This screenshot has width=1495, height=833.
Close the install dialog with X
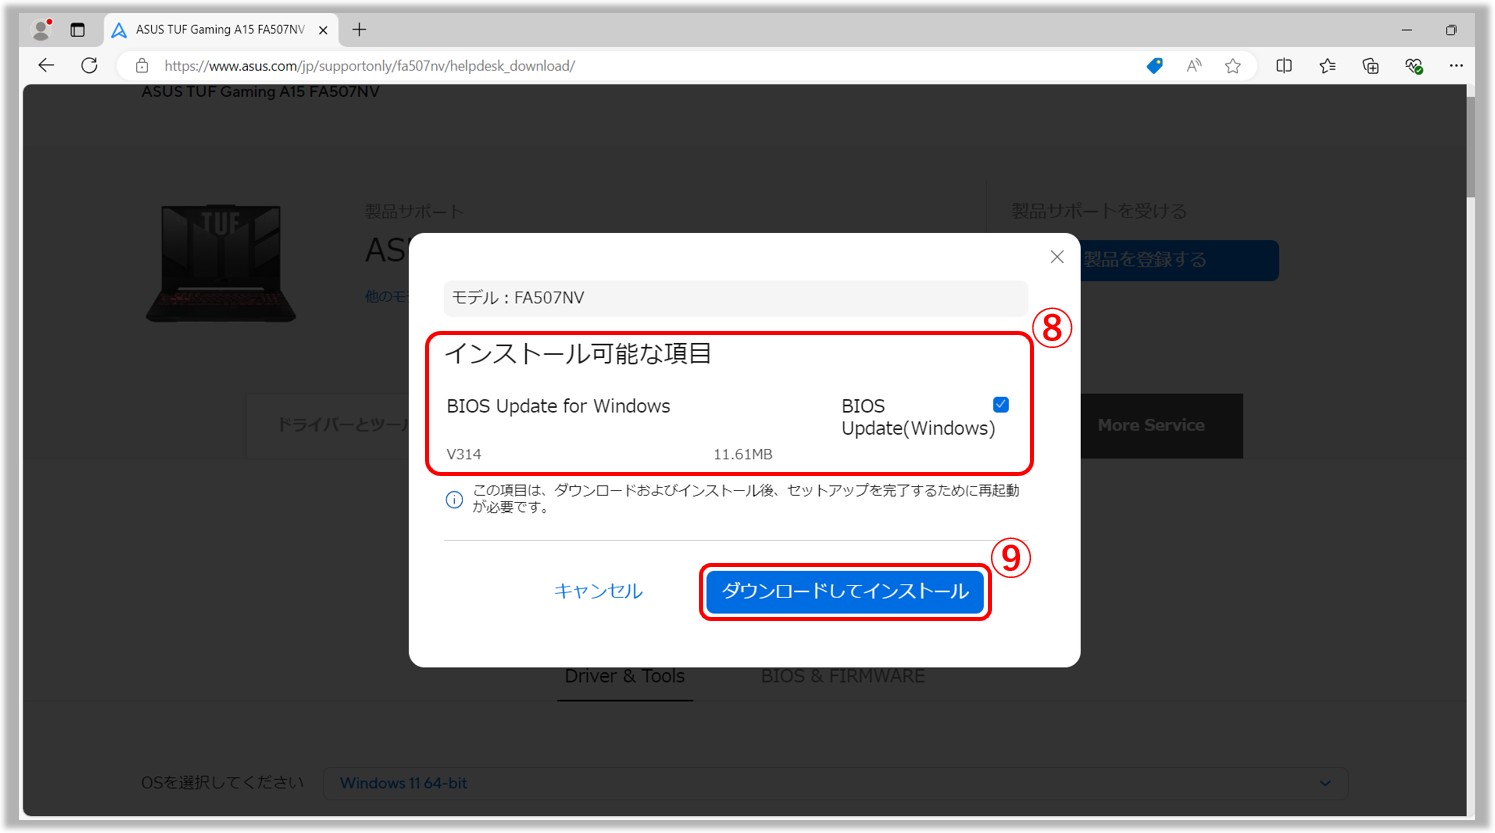tap(1057, 257)
